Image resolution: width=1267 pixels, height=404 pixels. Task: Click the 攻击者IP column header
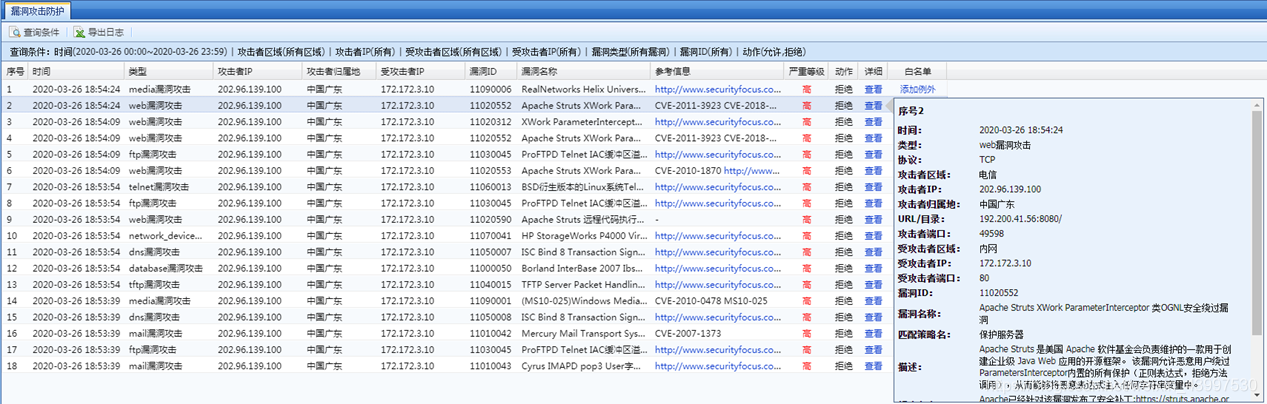tap(235, 72)
